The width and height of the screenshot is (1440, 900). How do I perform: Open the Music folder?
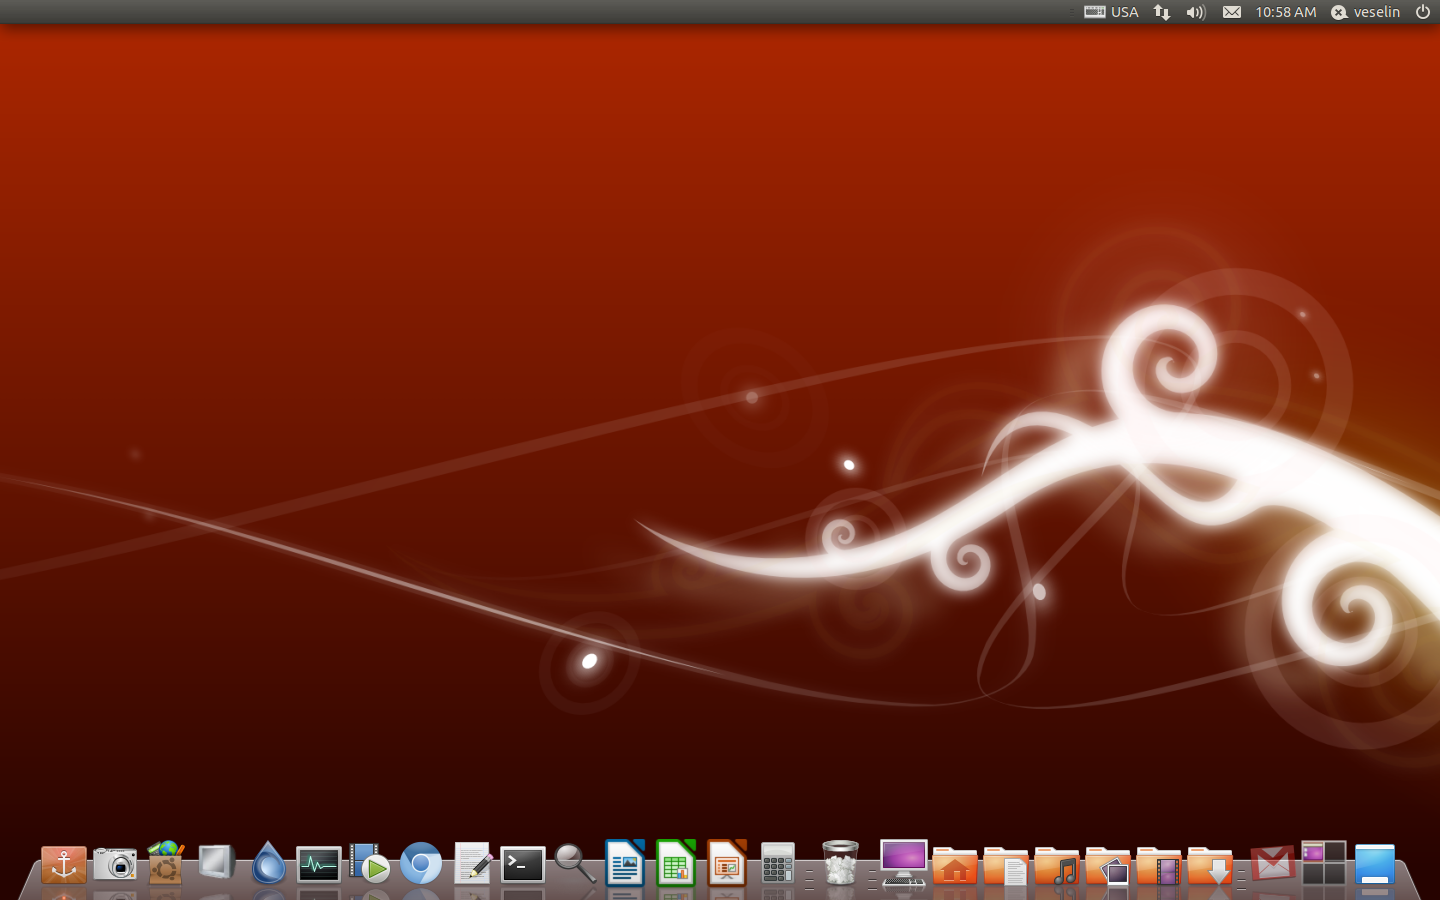point(1057,866)
